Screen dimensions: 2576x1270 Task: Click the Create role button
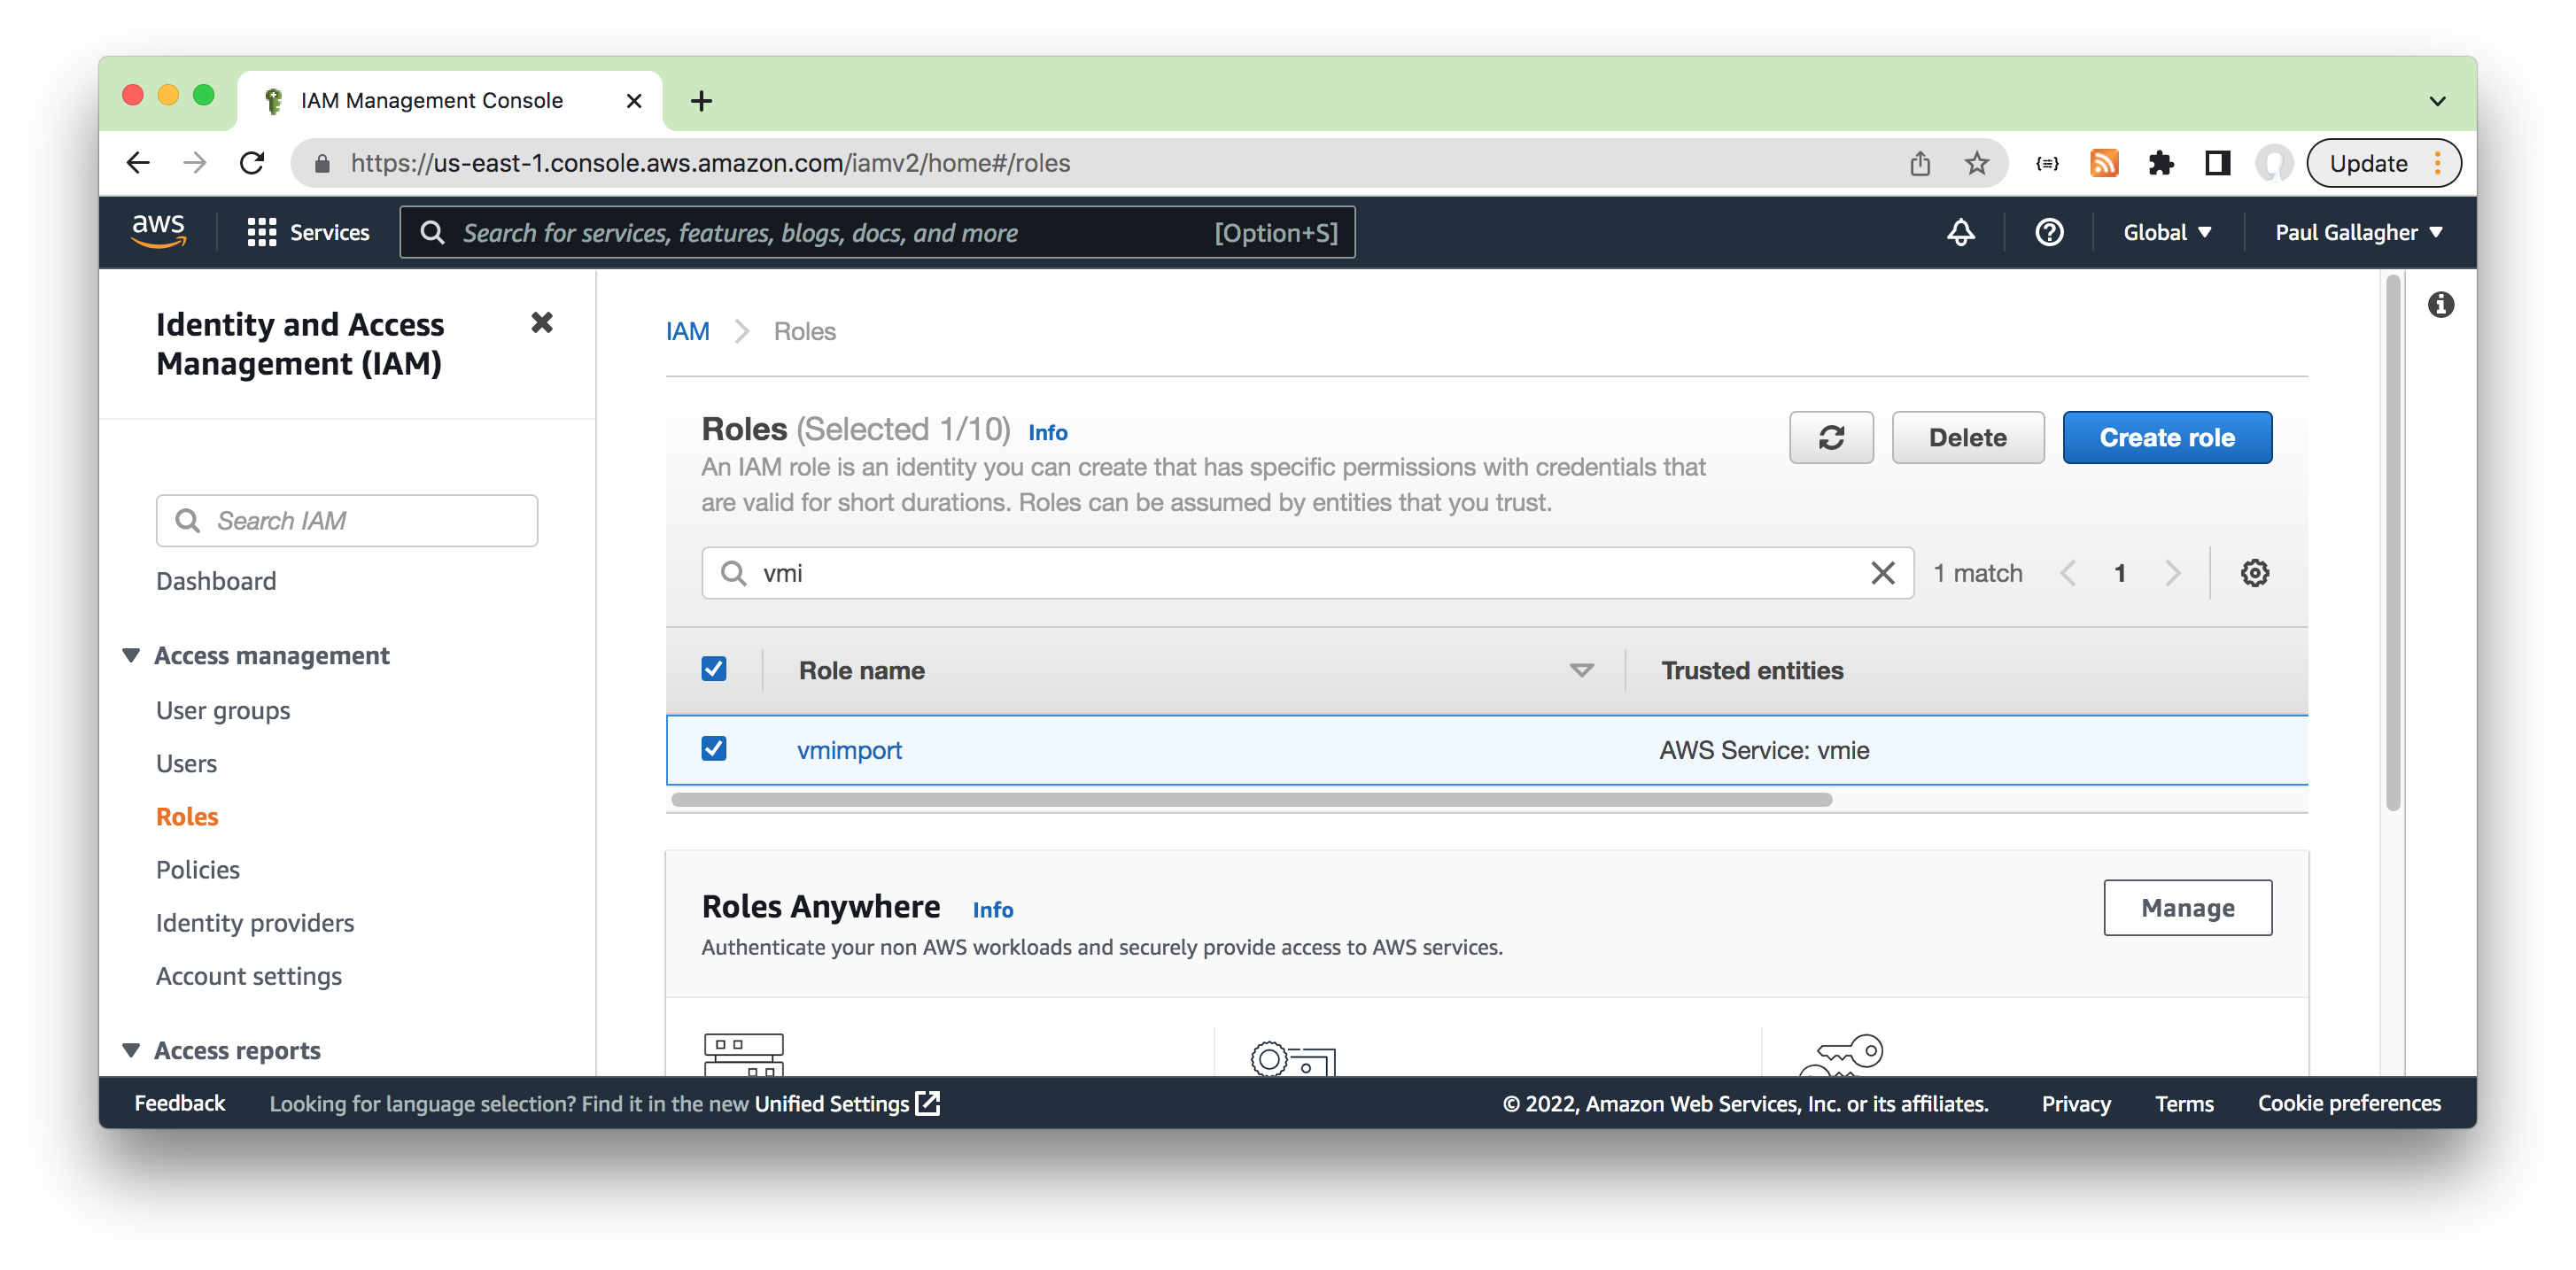pos(2169,437)
